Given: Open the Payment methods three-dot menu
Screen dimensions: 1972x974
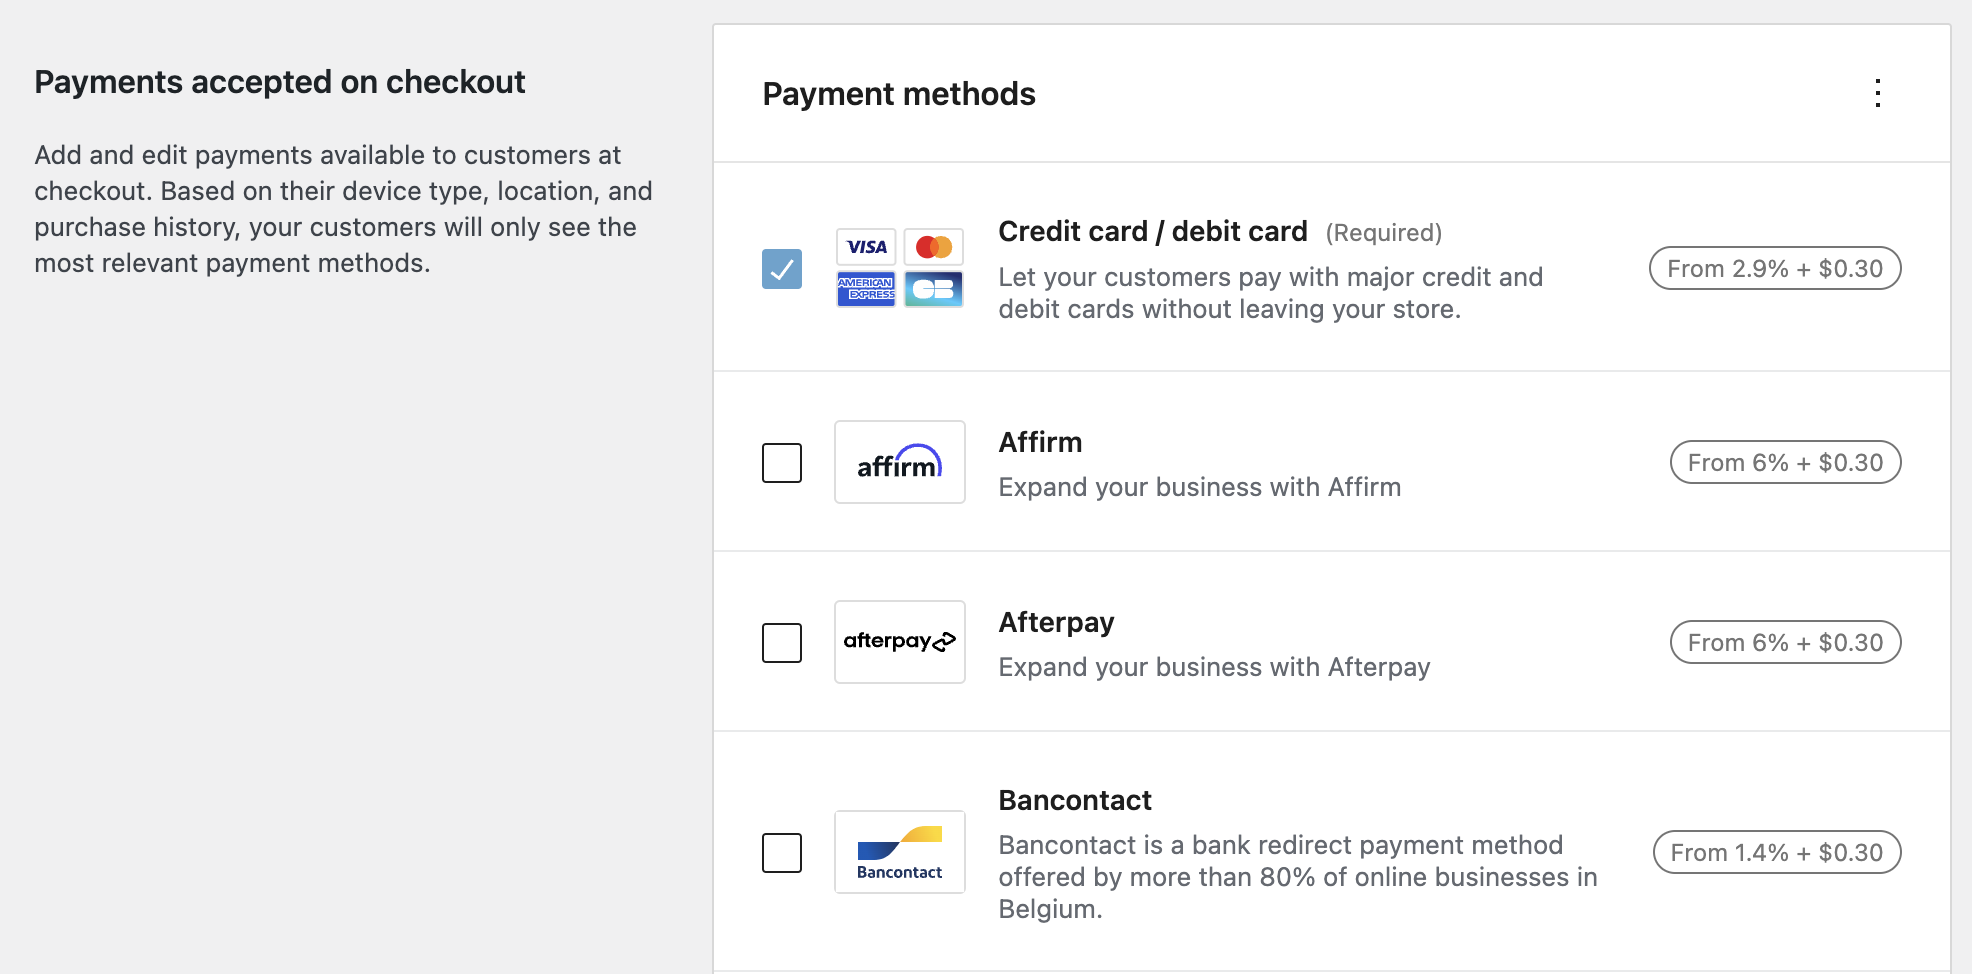Looking at the screenshot, I should [1878, 93].
